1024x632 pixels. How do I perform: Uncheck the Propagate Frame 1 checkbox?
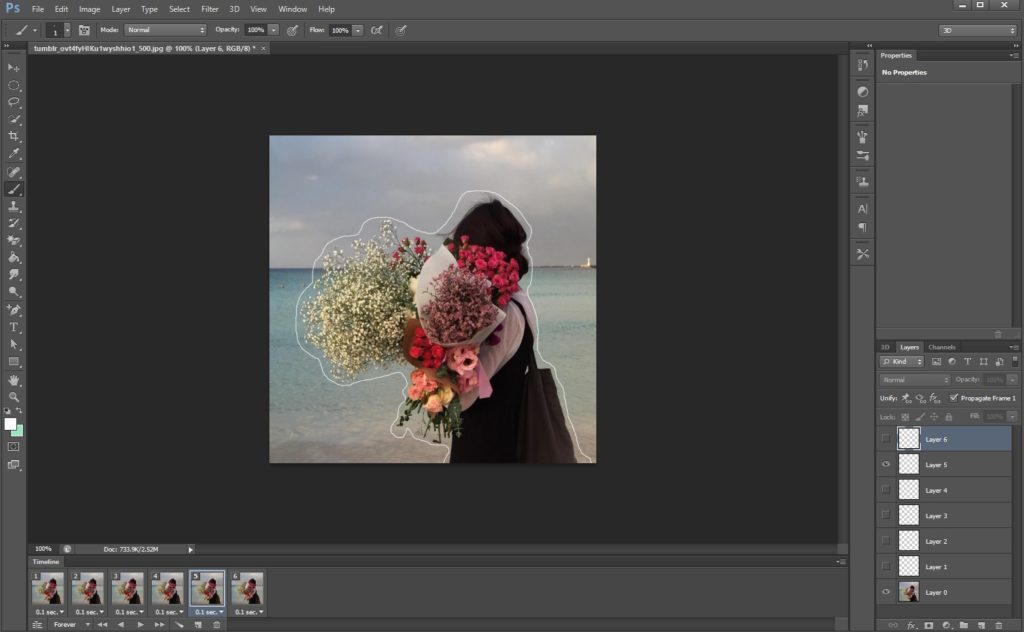point(953,398)
